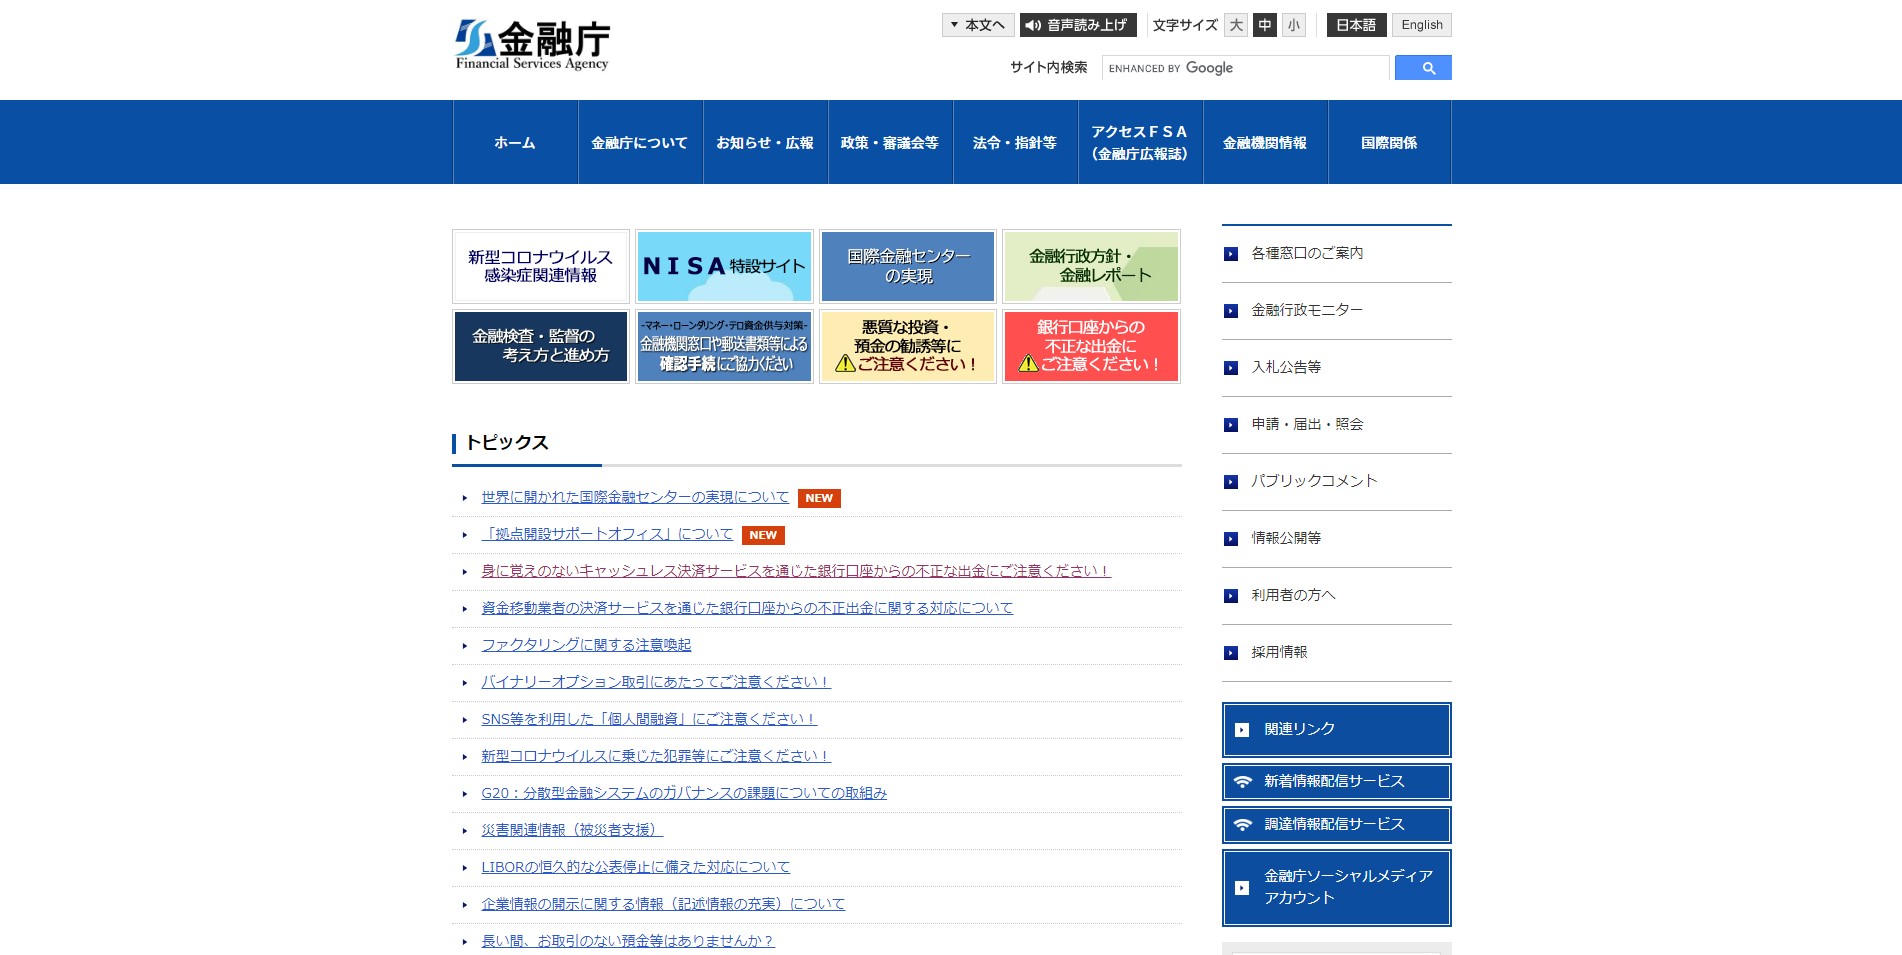1902x955 pixels.
Task: Click arrow icon beside パブリックコメント
Action: pos(1231,482)
